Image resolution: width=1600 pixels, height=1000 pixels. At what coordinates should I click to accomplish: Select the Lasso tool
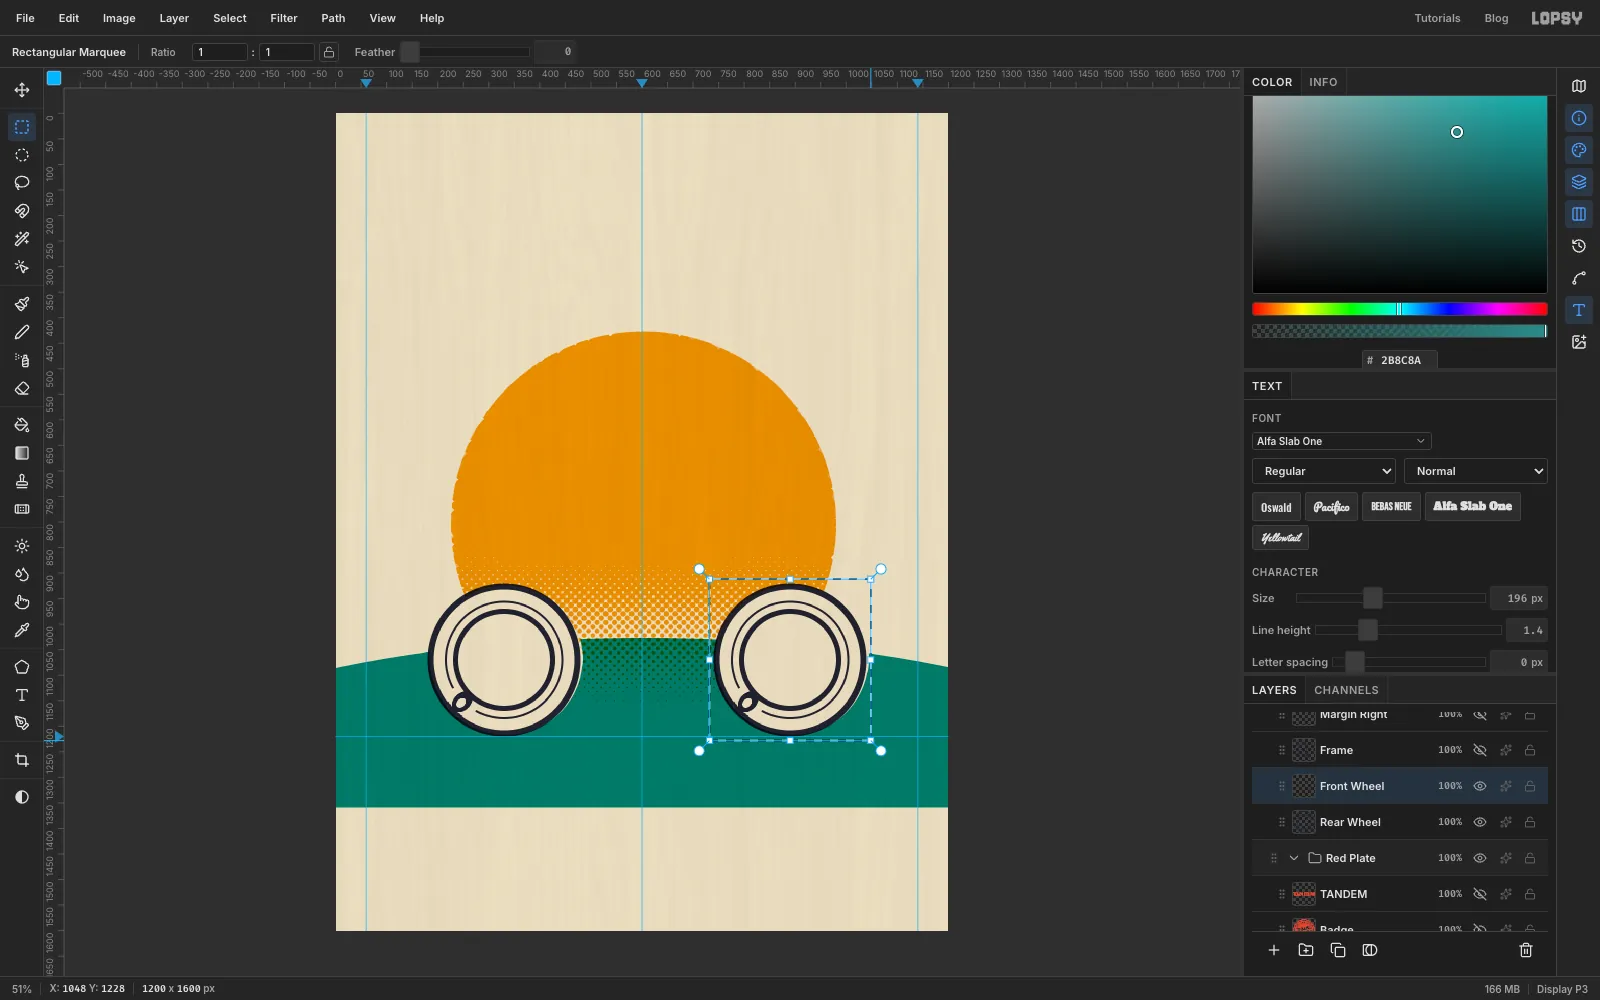coord(22,183)
